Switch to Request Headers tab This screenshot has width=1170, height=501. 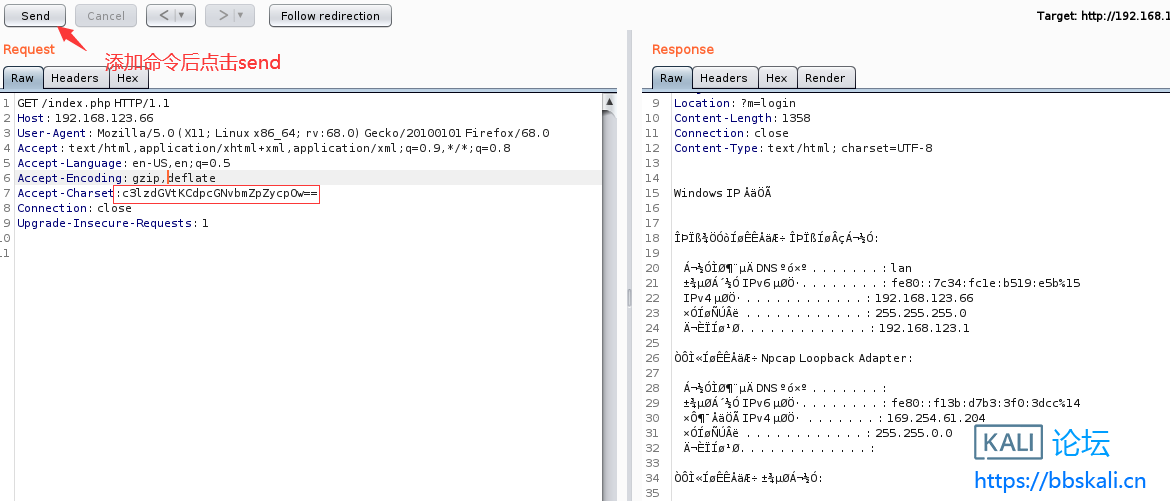75,78
